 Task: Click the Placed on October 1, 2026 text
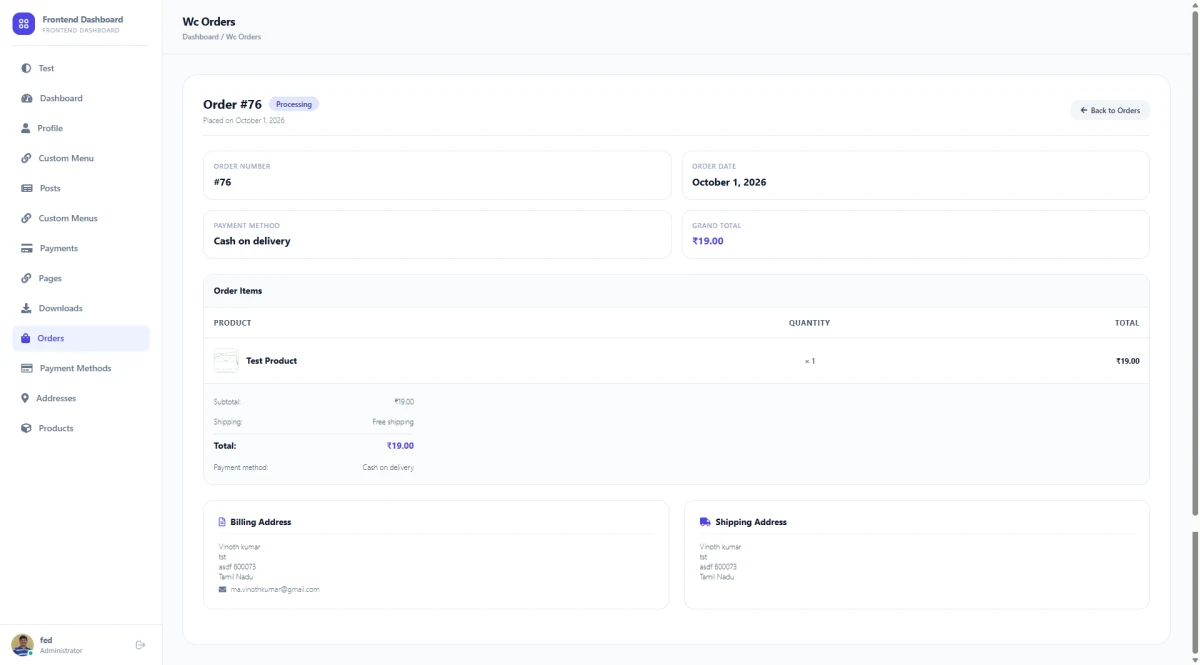pyautogui.click(x=244, y=120)
